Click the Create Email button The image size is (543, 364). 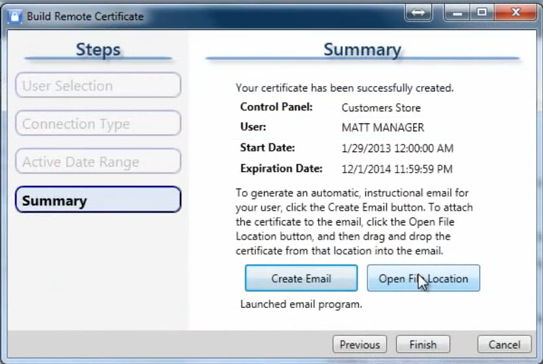point(301,278)
